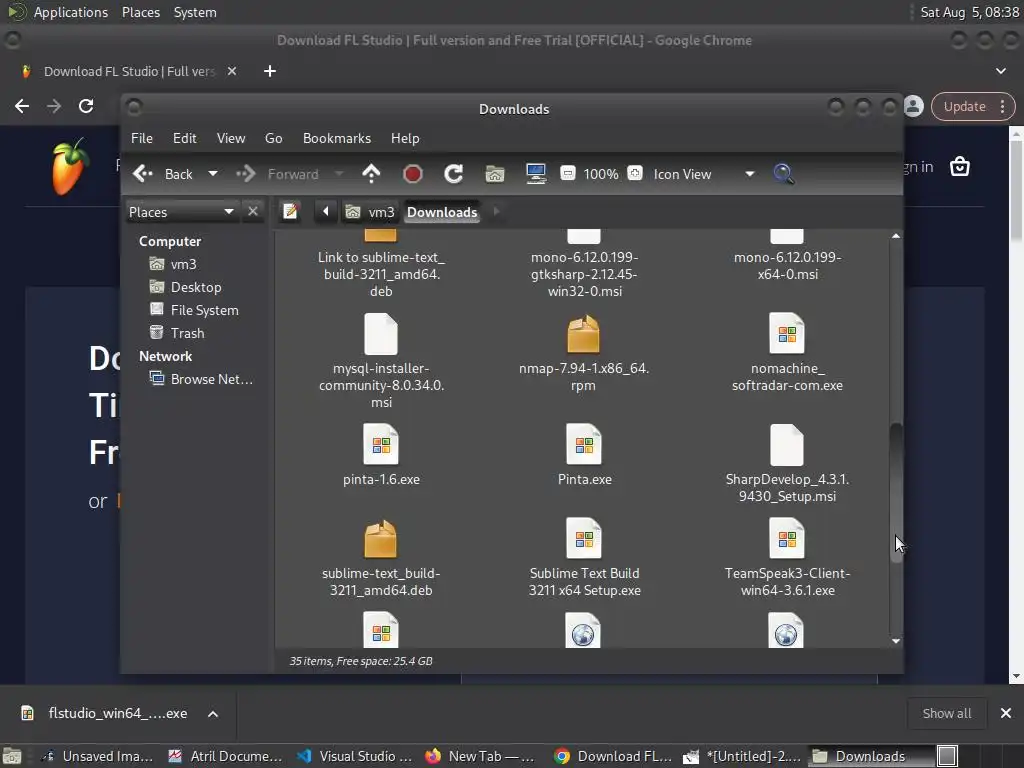The image size is (1024, 768).
Task: Click Link to sublime-text deb file name
Action: 381,274
